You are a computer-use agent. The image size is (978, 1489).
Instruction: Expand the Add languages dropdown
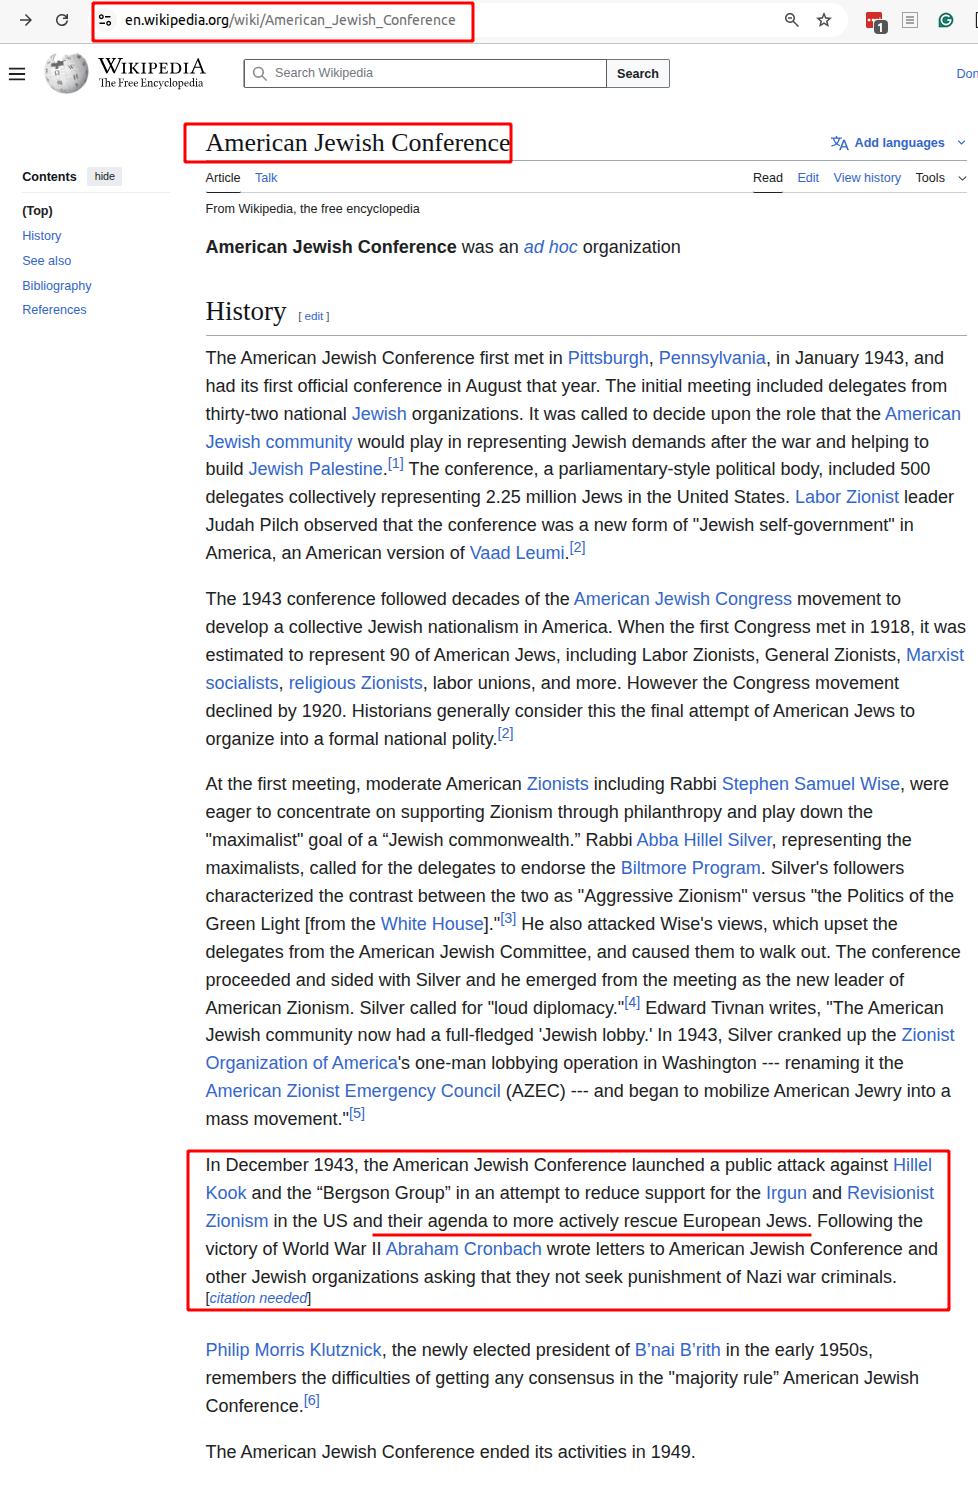pyautogui.click(x=898, y=143)
